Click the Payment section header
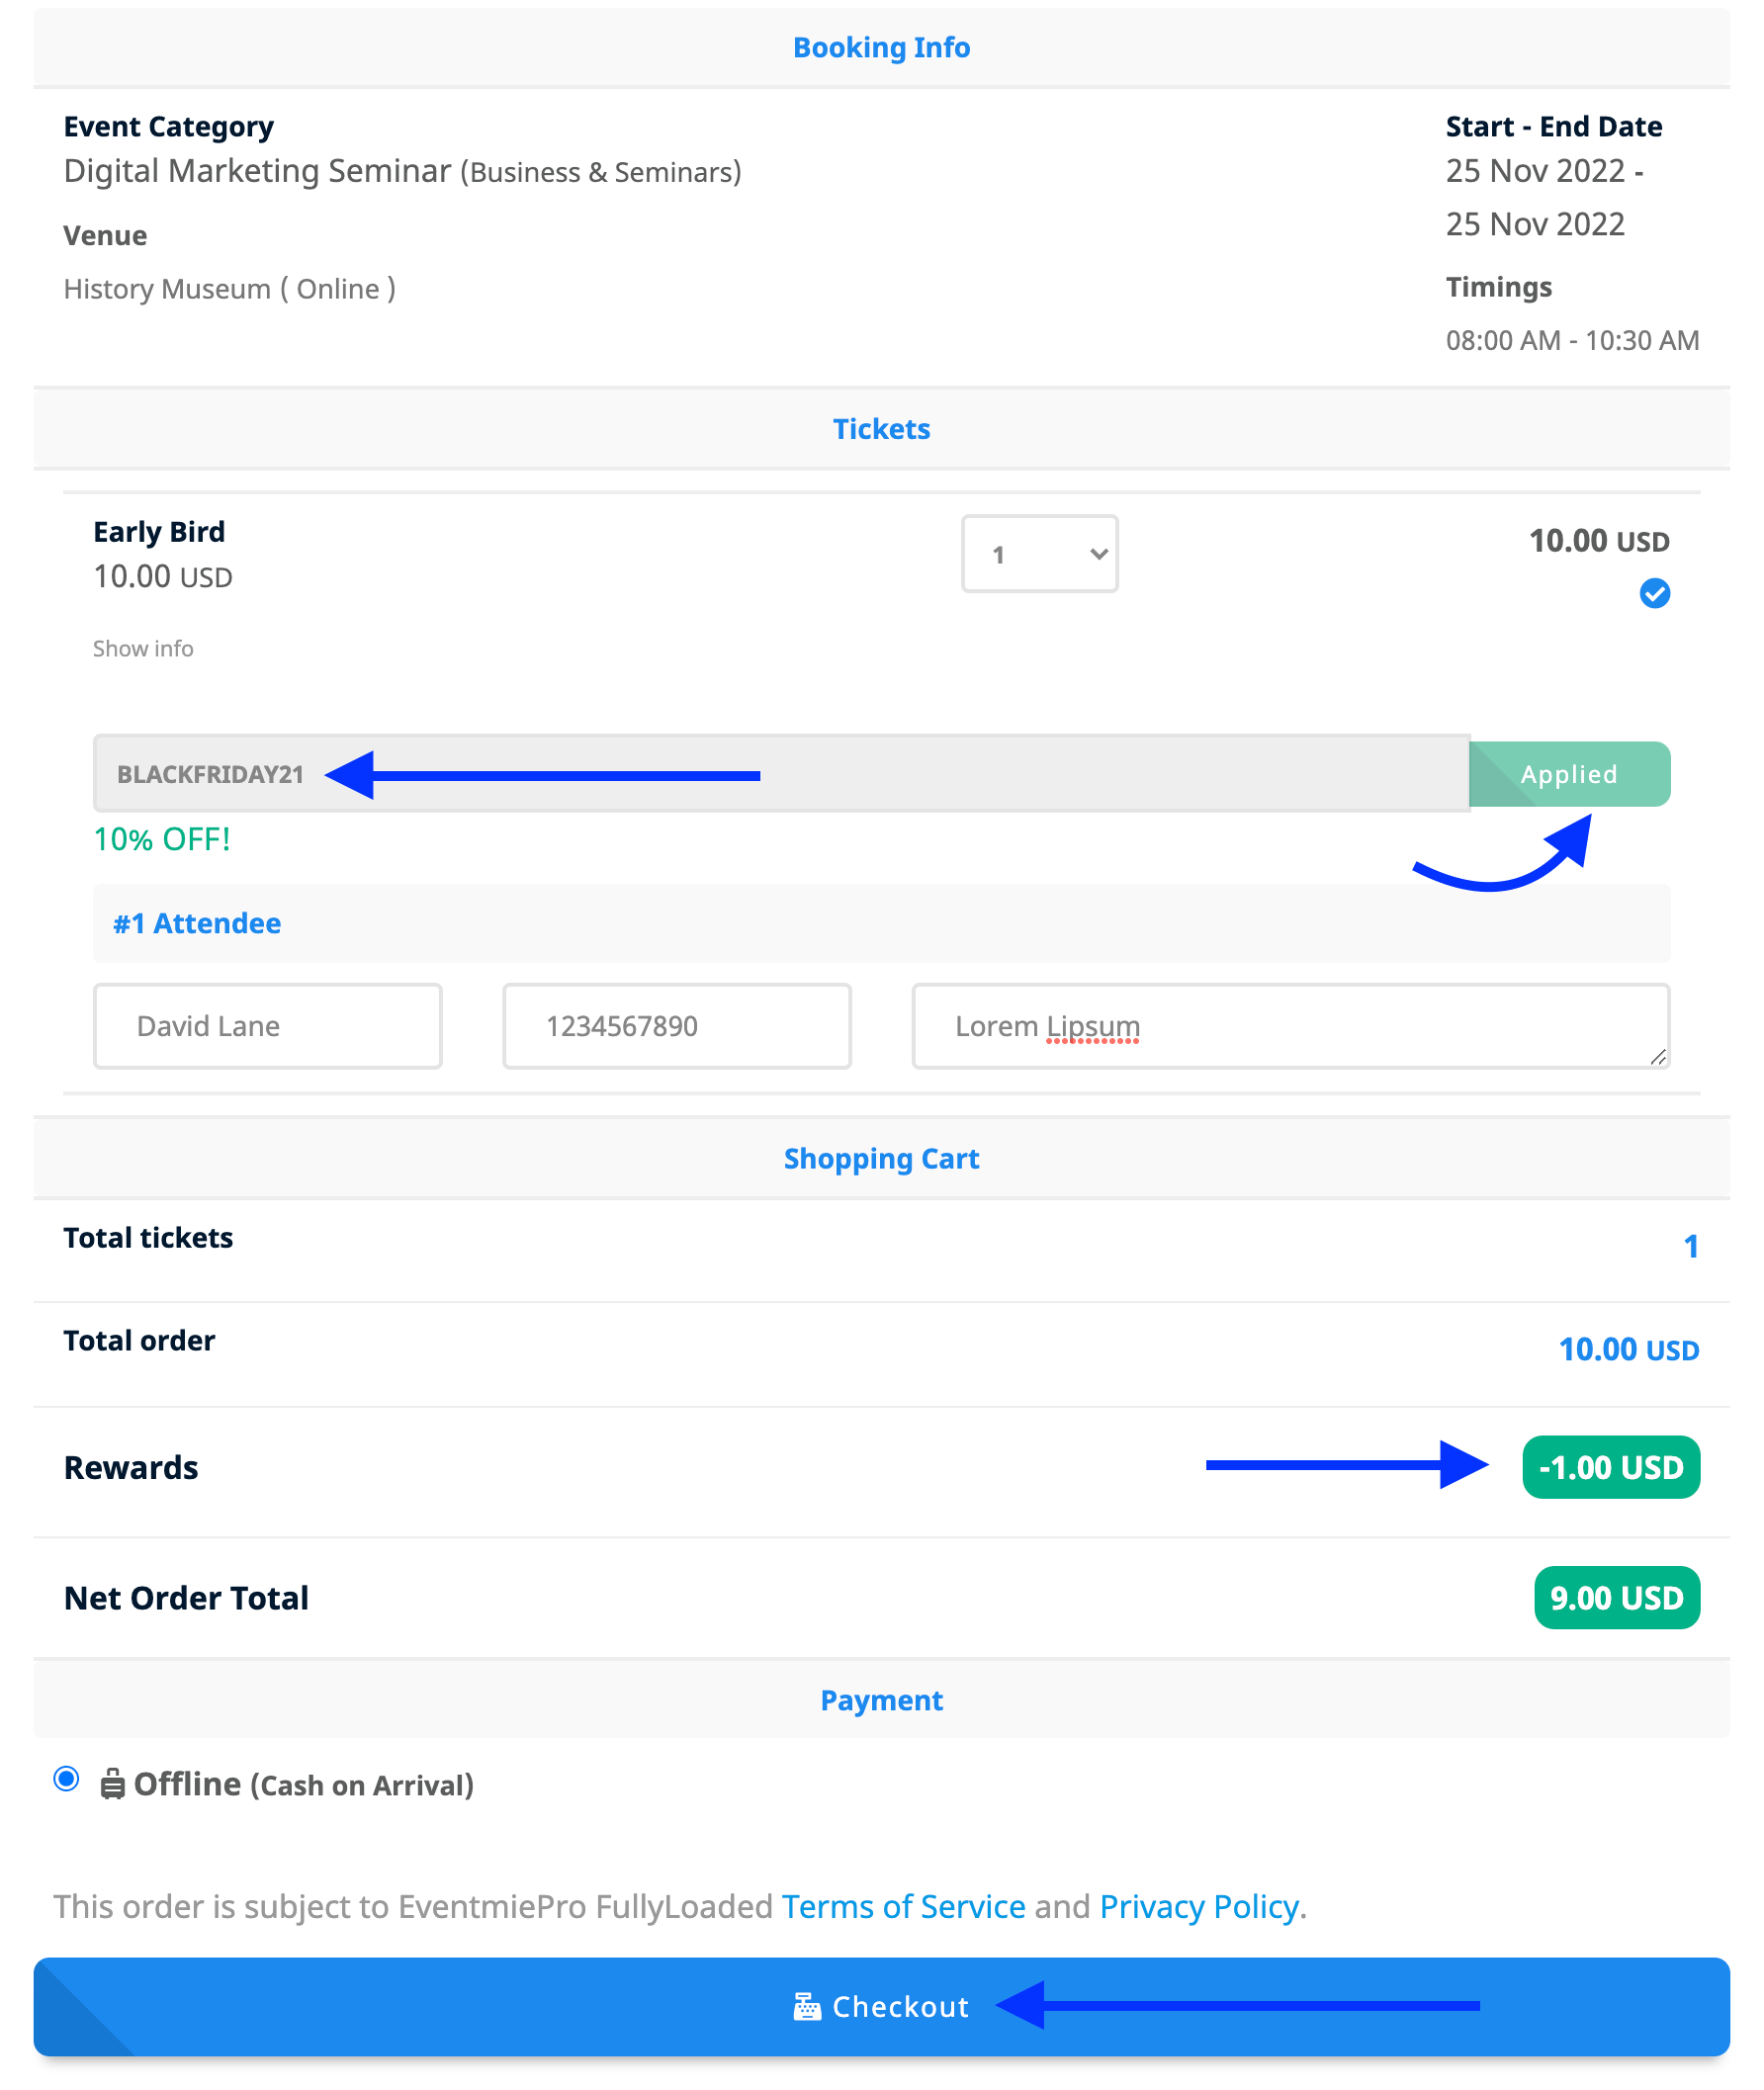Image resolution: width=1764 pixels, height=2090 pixels. point(881,1700)
